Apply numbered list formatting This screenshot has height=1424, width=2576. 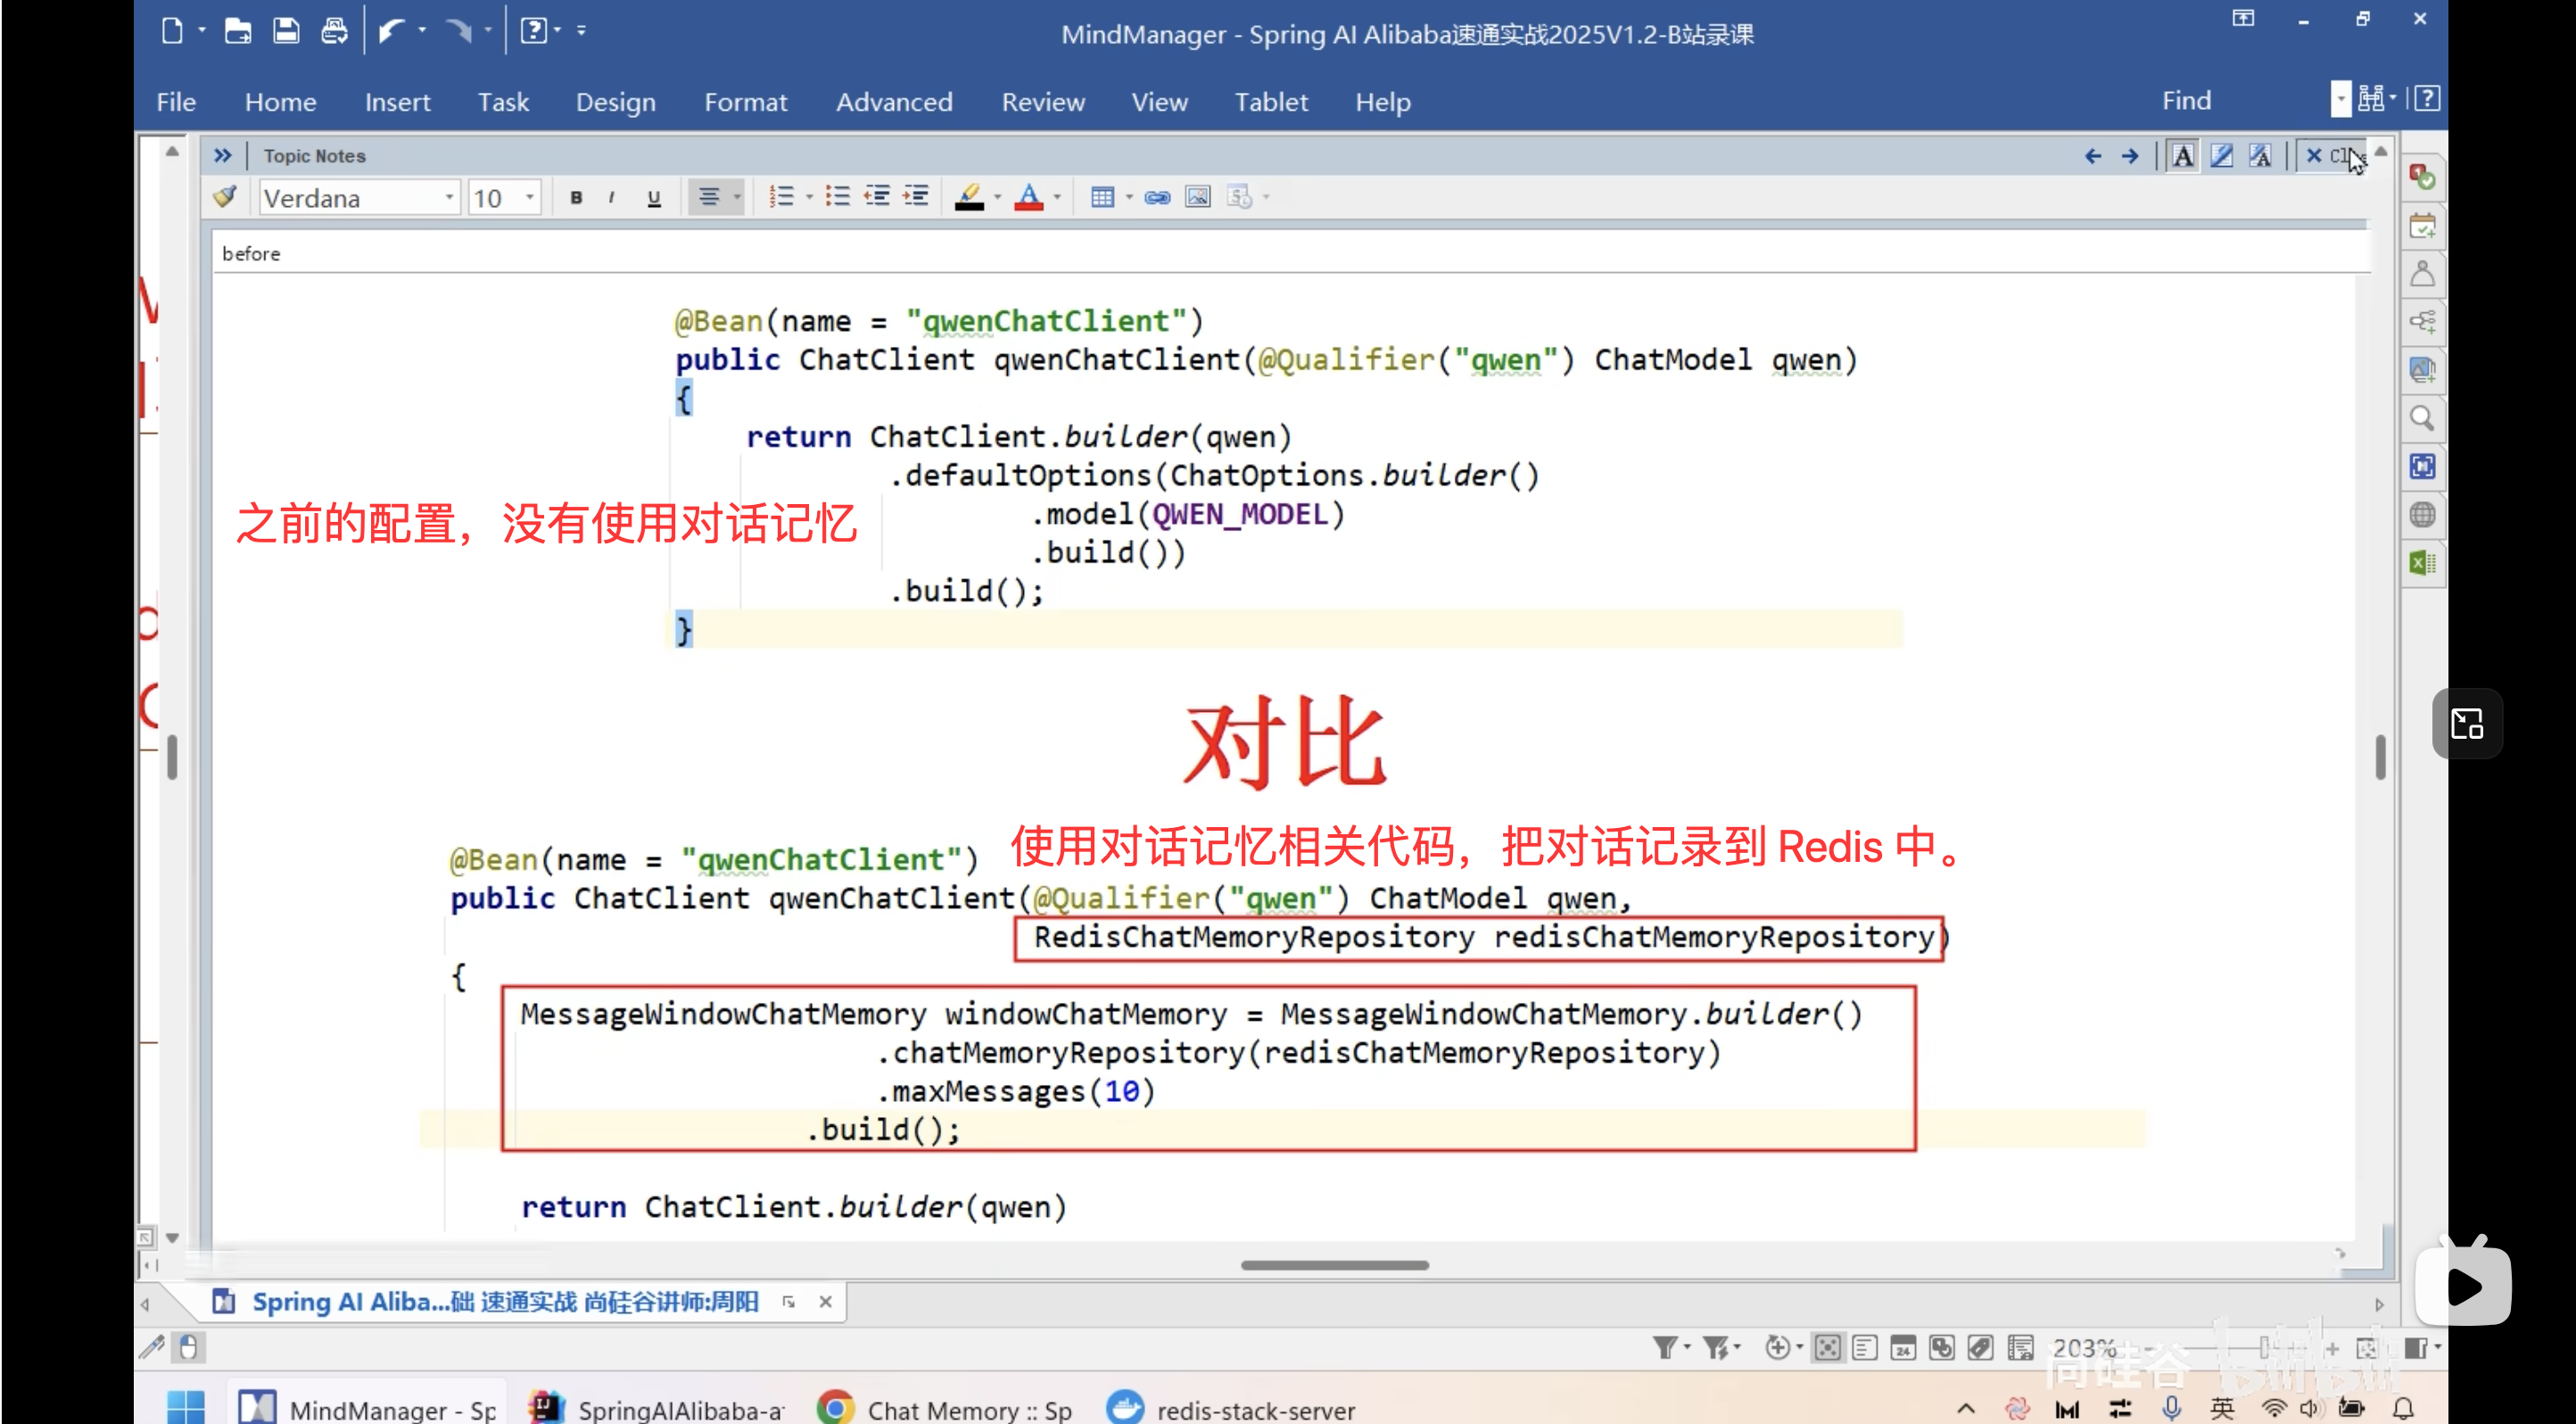point(781,197)
